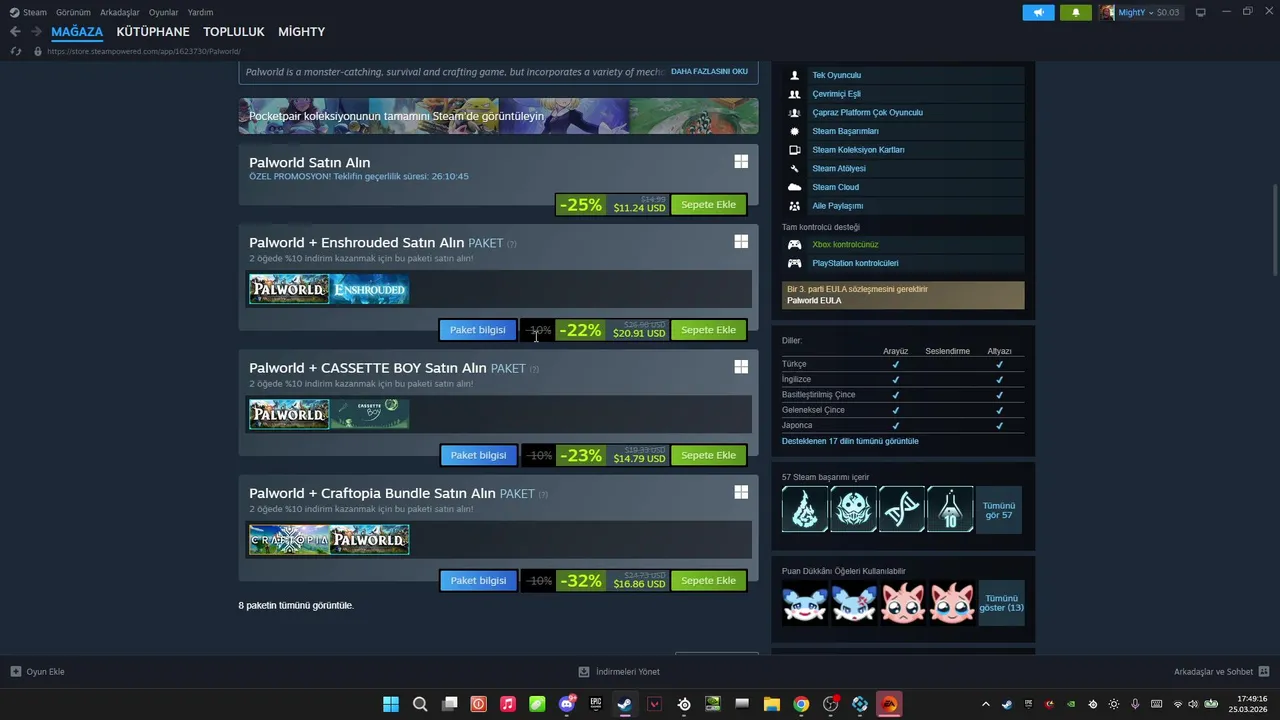Open Steam Cloud feature
1280x720 pixels.
[903, 187]
